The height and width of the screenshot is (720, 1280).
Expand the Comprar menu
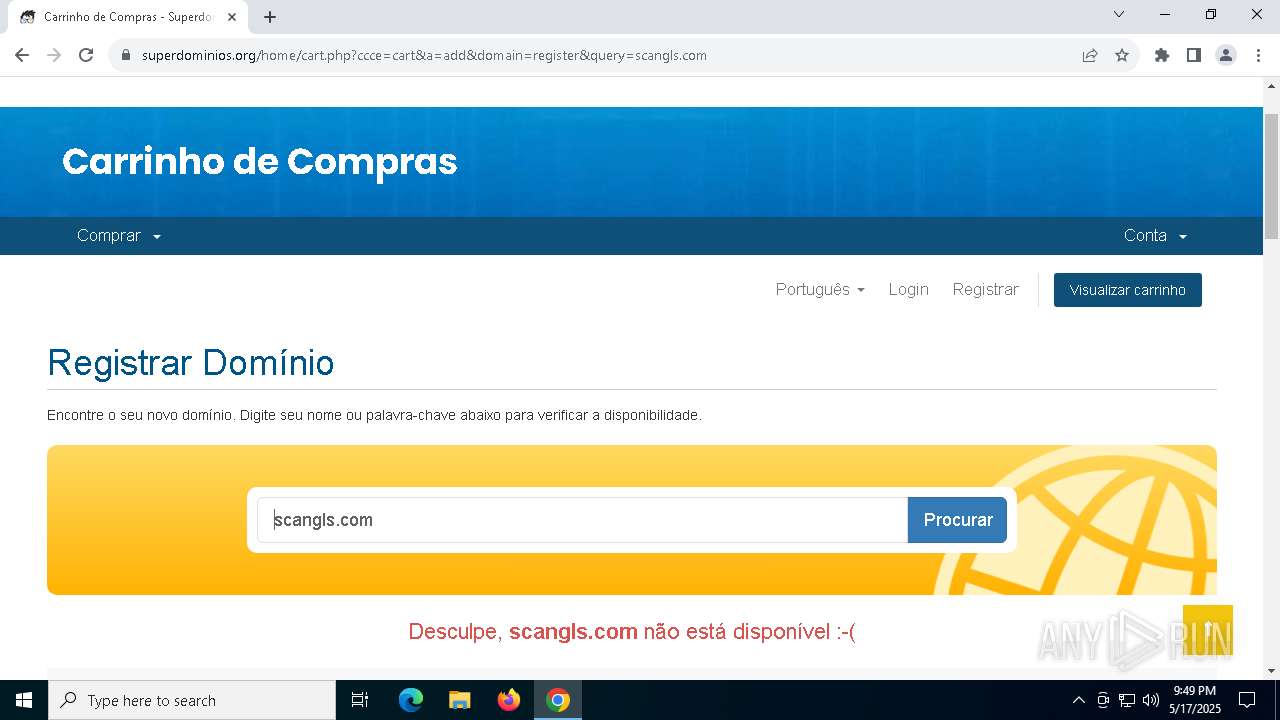118,236
